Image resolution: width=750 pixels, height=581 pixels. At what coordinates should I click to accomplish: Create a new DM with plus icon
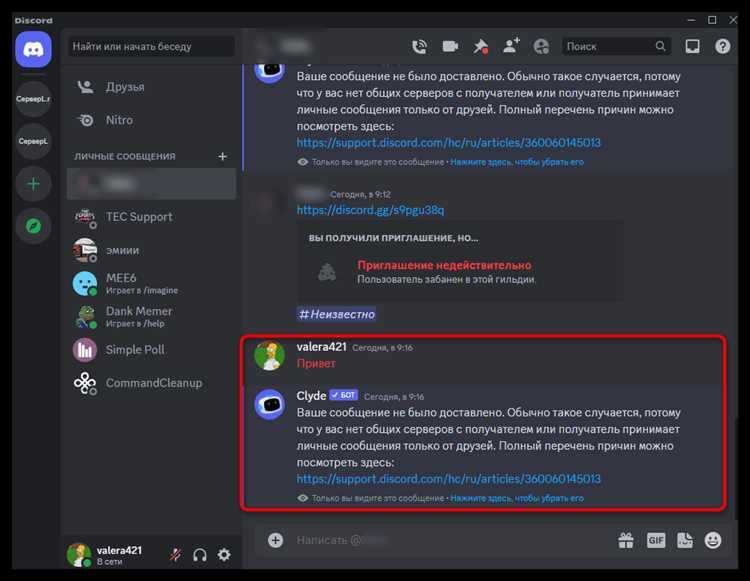[x=222, y=156]
